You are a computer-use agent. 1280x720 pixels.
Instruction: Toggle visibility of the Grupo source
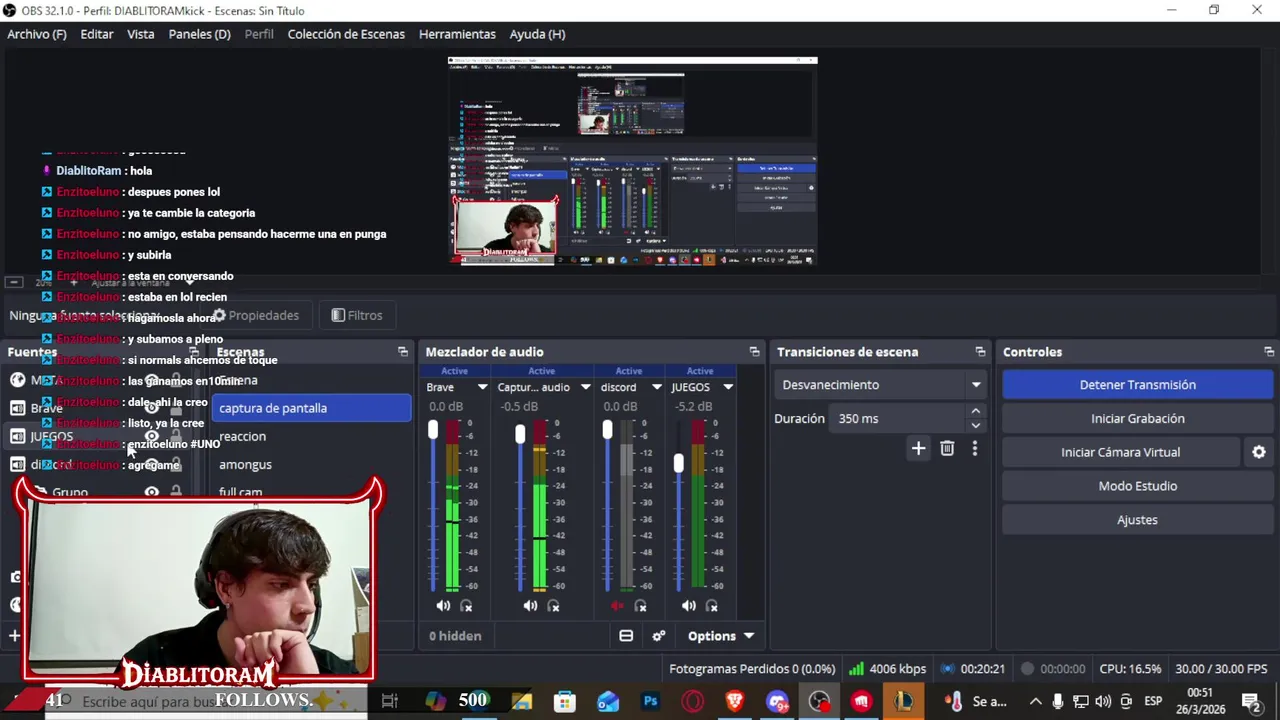(151, 492)
